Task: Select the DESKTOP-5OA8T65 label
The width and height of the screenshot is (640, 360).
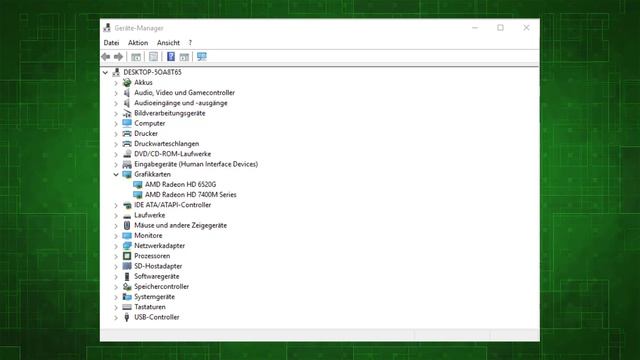Action: click(x=153, y=72)
